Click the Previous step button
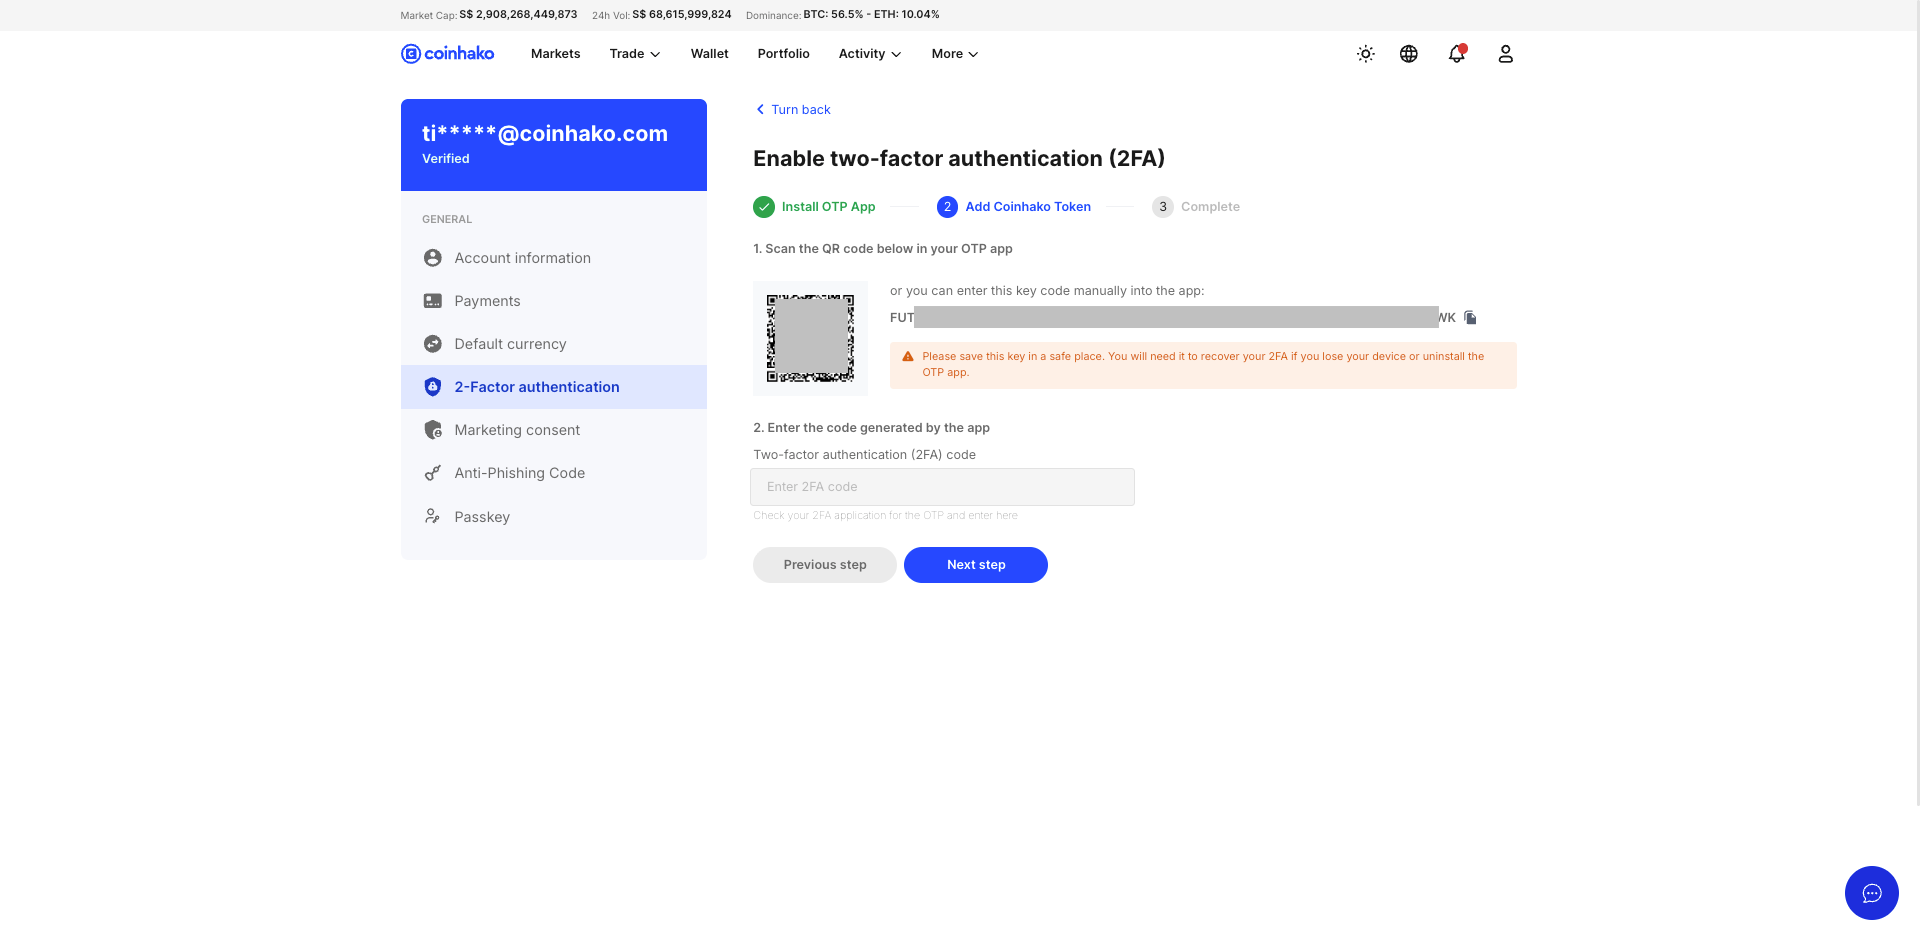1920x929 pixels. pyautogui.click(x=825, y=565)
